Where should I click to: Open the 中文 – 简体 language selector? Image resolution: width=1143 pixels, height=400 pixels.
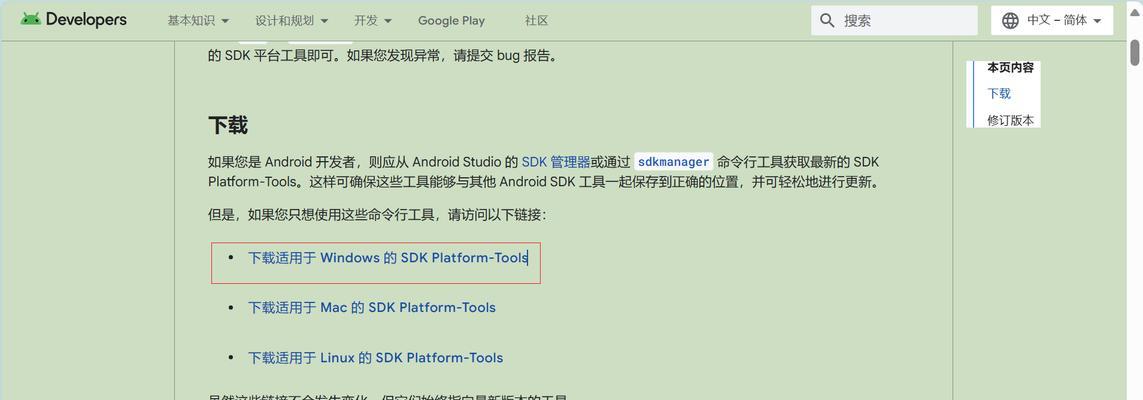1052,20
